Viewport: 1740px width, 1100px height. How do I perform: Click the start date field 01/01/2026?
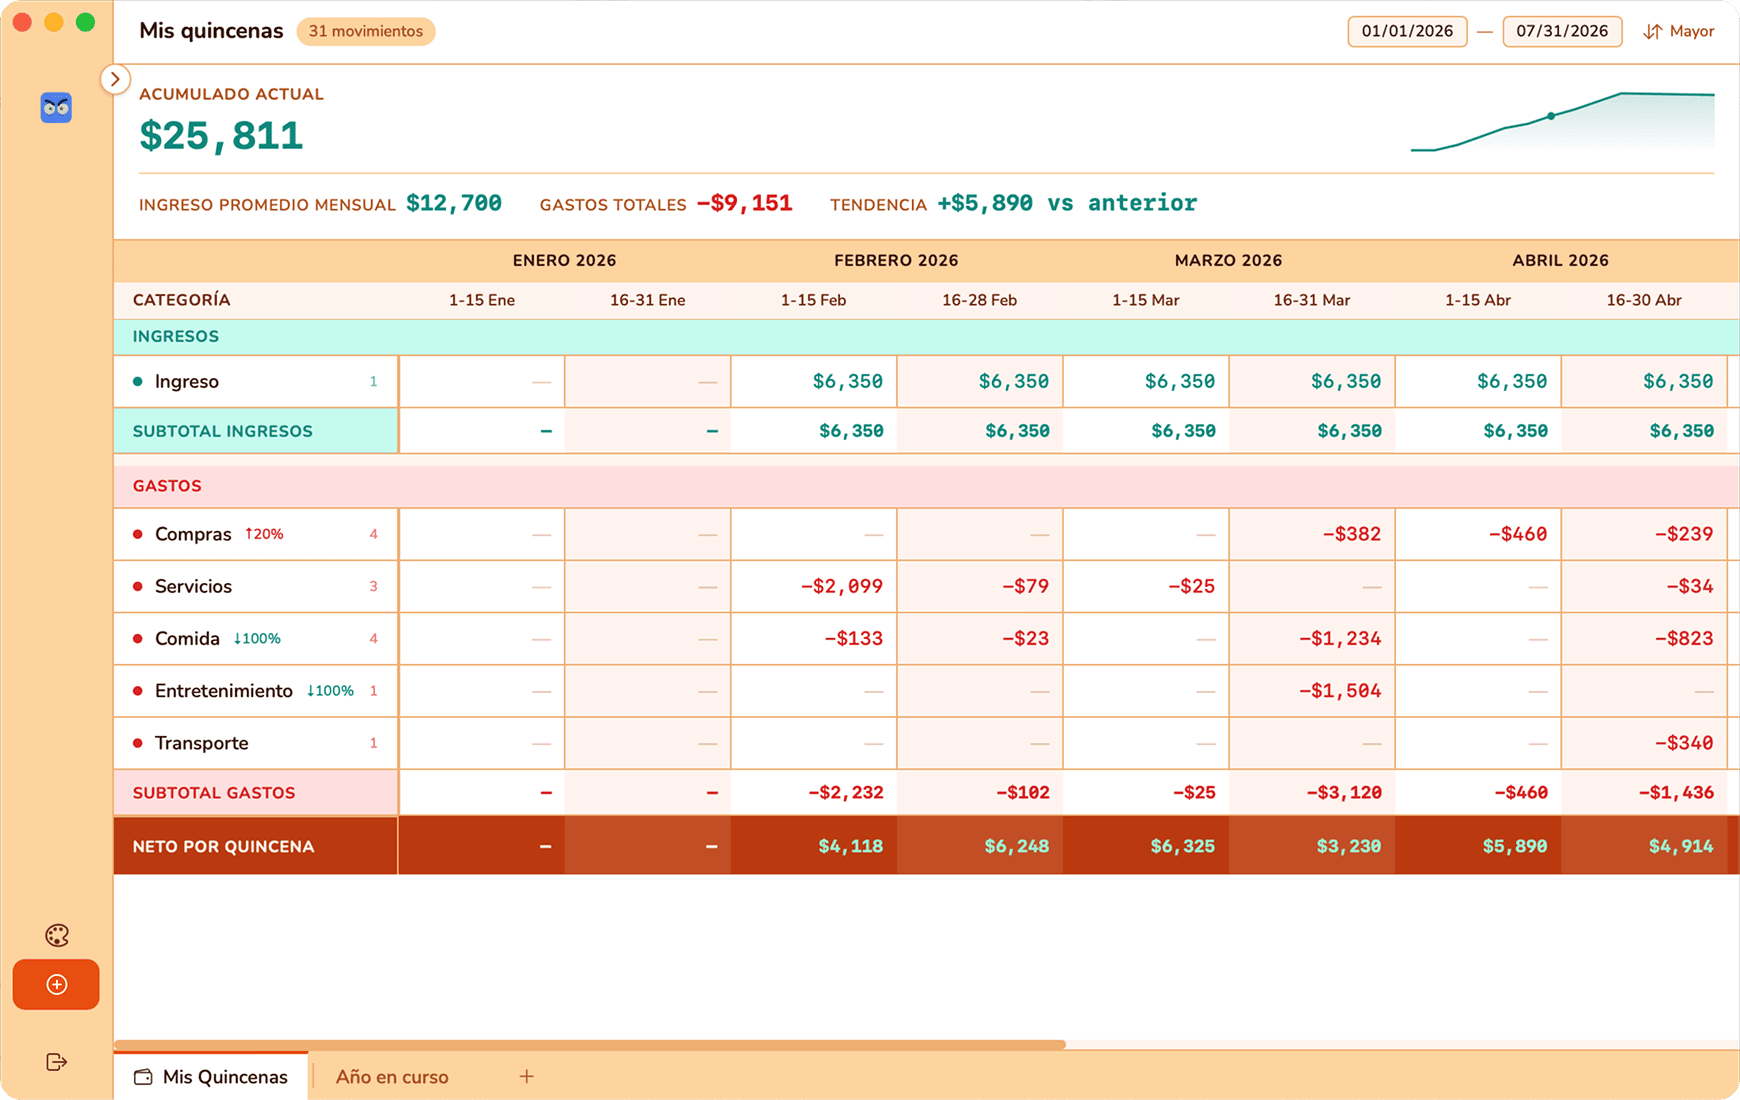pyautogui.click(x=1406, y=31)
